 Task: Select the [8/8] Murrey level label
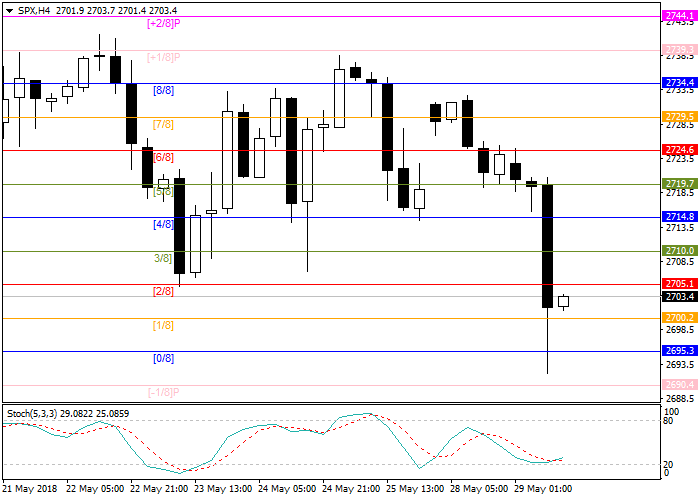pos(163,90)
